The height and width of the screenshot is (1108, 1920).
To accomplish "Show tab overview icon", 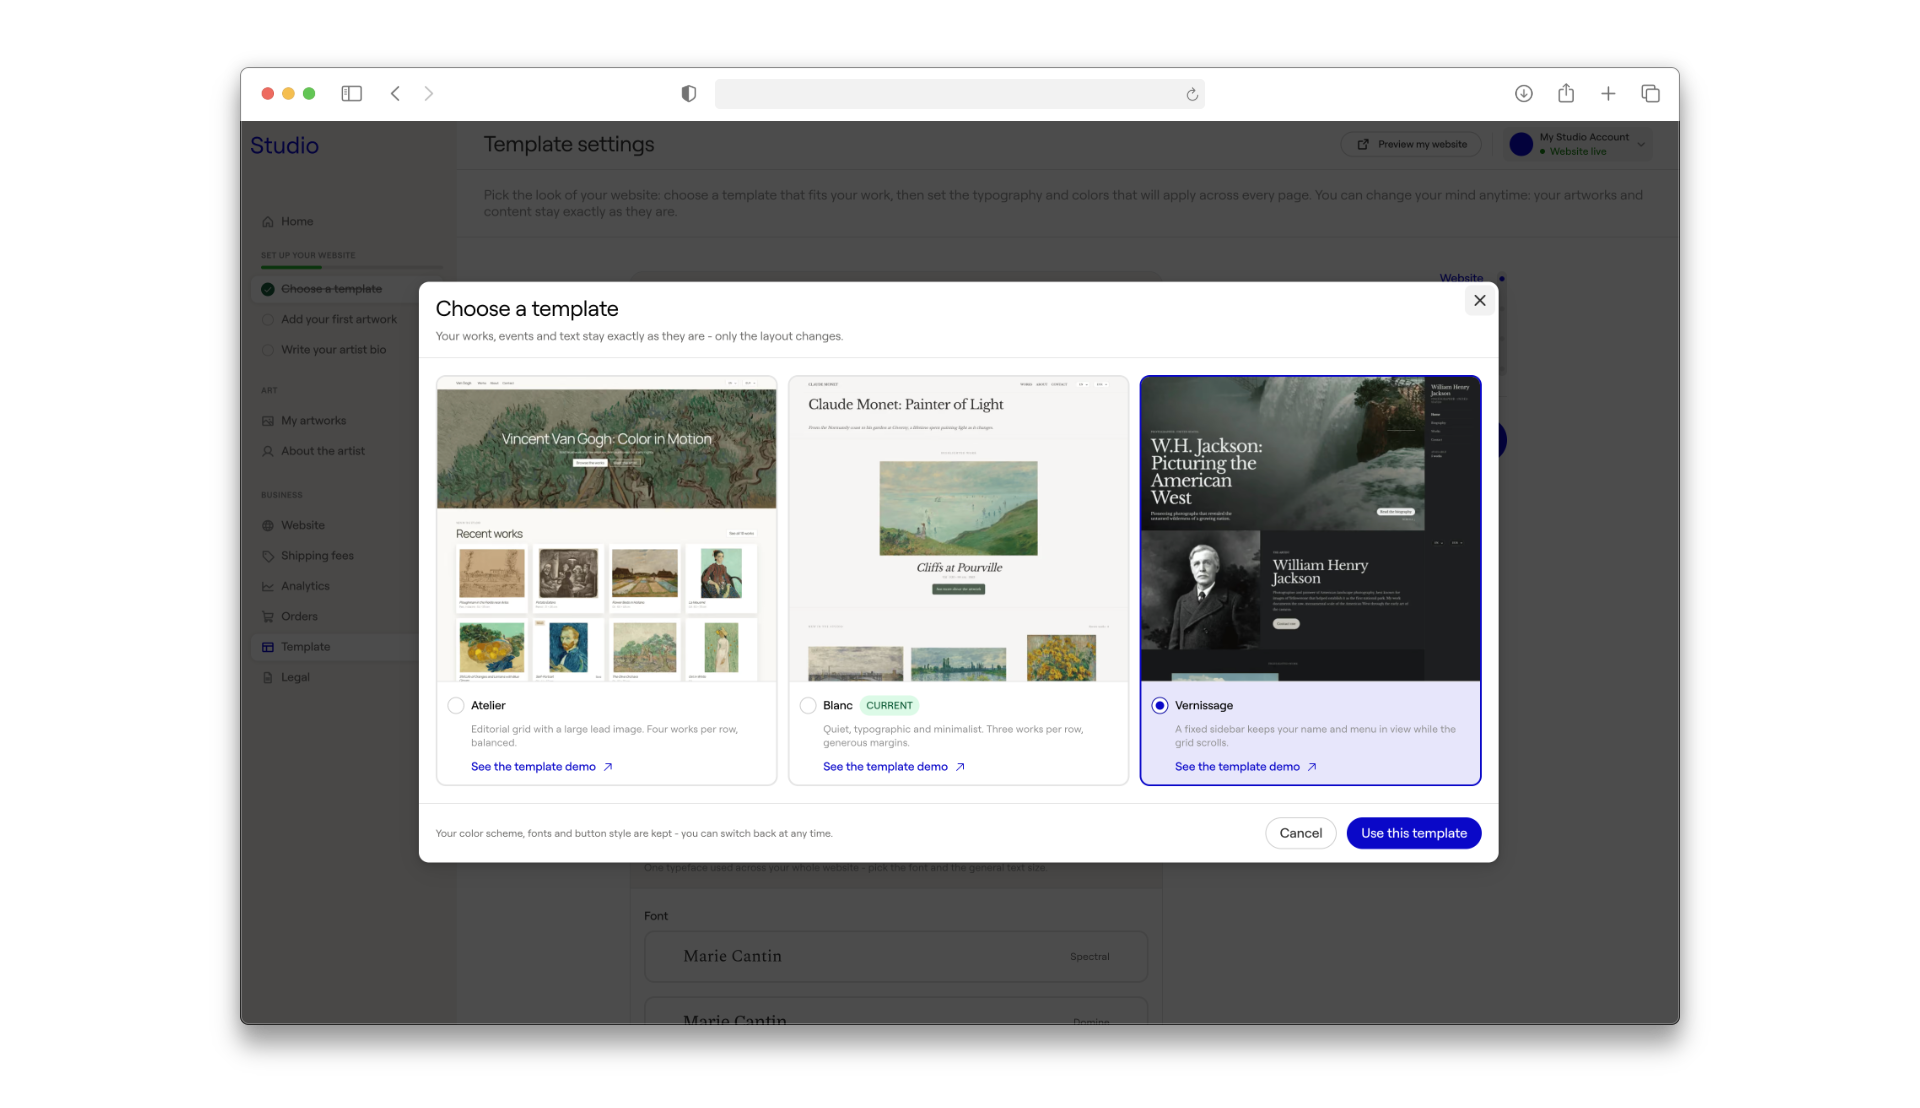I will 1650,93.
